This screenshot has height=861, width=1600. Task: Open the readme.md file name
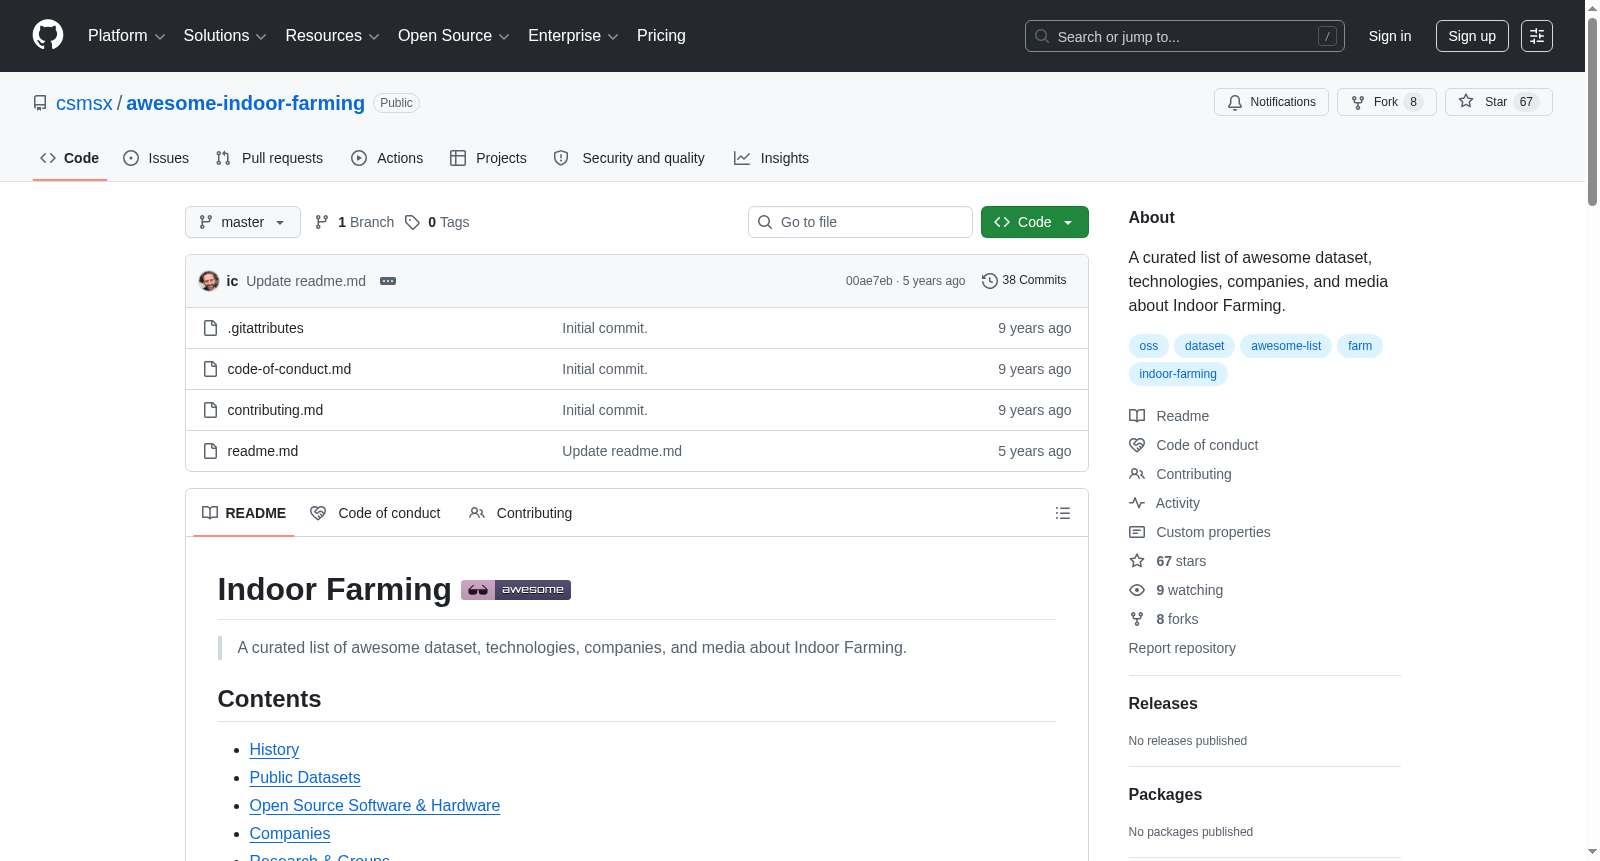pyautogui.click(x=263, y=451)
